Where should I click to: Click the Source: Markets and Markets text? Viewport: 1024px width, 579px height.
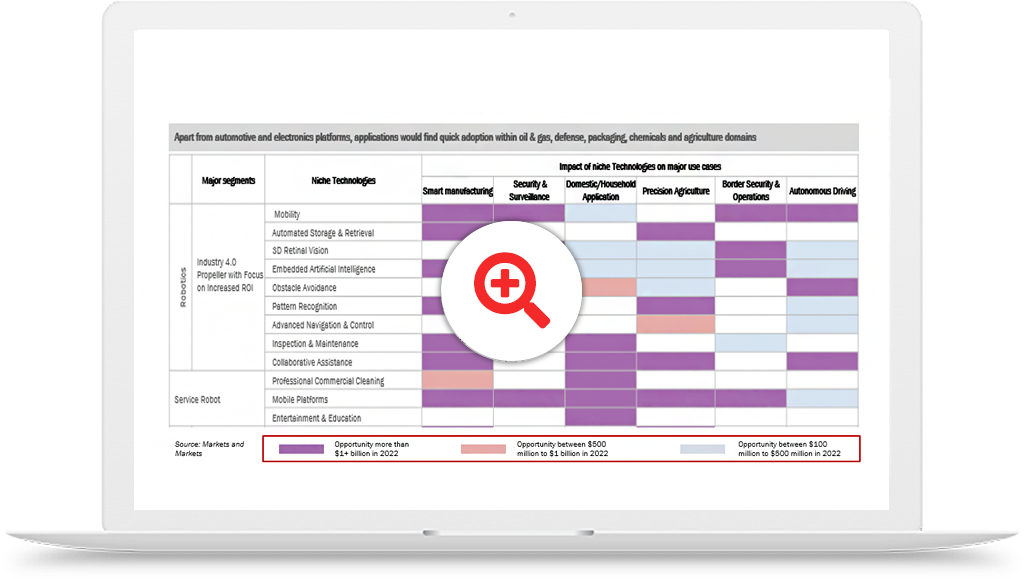point(209,449)
